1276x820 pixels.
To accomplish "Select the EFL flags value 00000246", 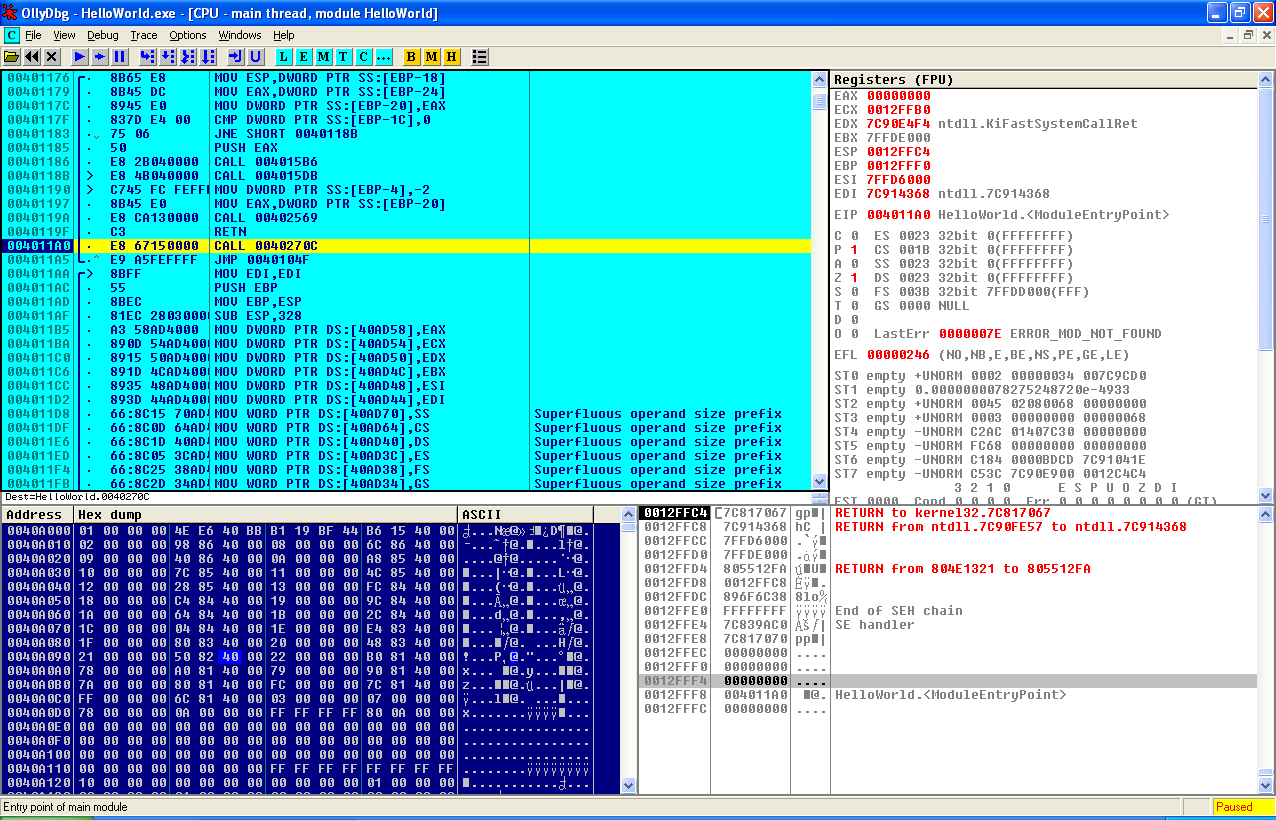I will 898,354.
